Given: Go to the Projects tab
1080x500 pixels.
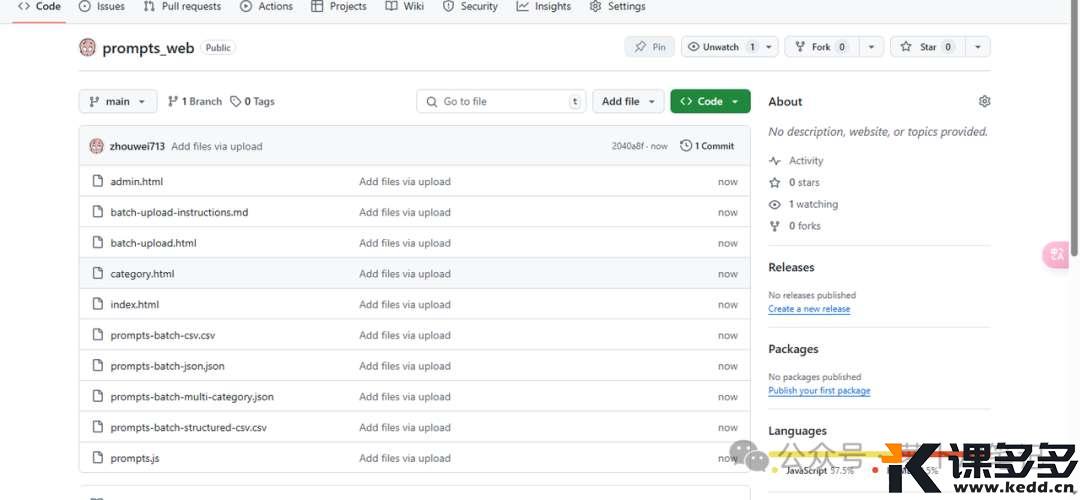Looking at the screenshot, I should point(338,6).
